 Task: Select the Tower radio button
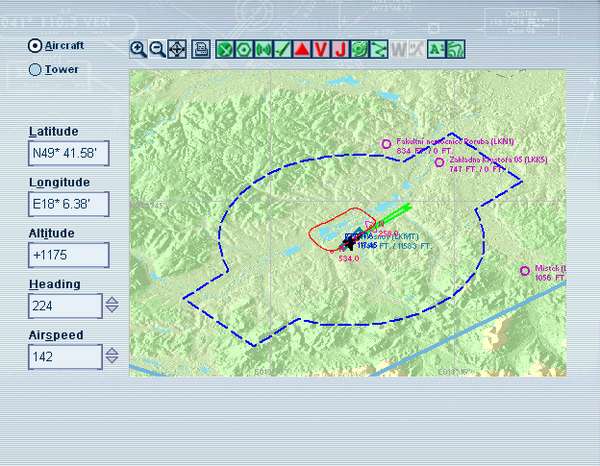click(x=36, y=70)
